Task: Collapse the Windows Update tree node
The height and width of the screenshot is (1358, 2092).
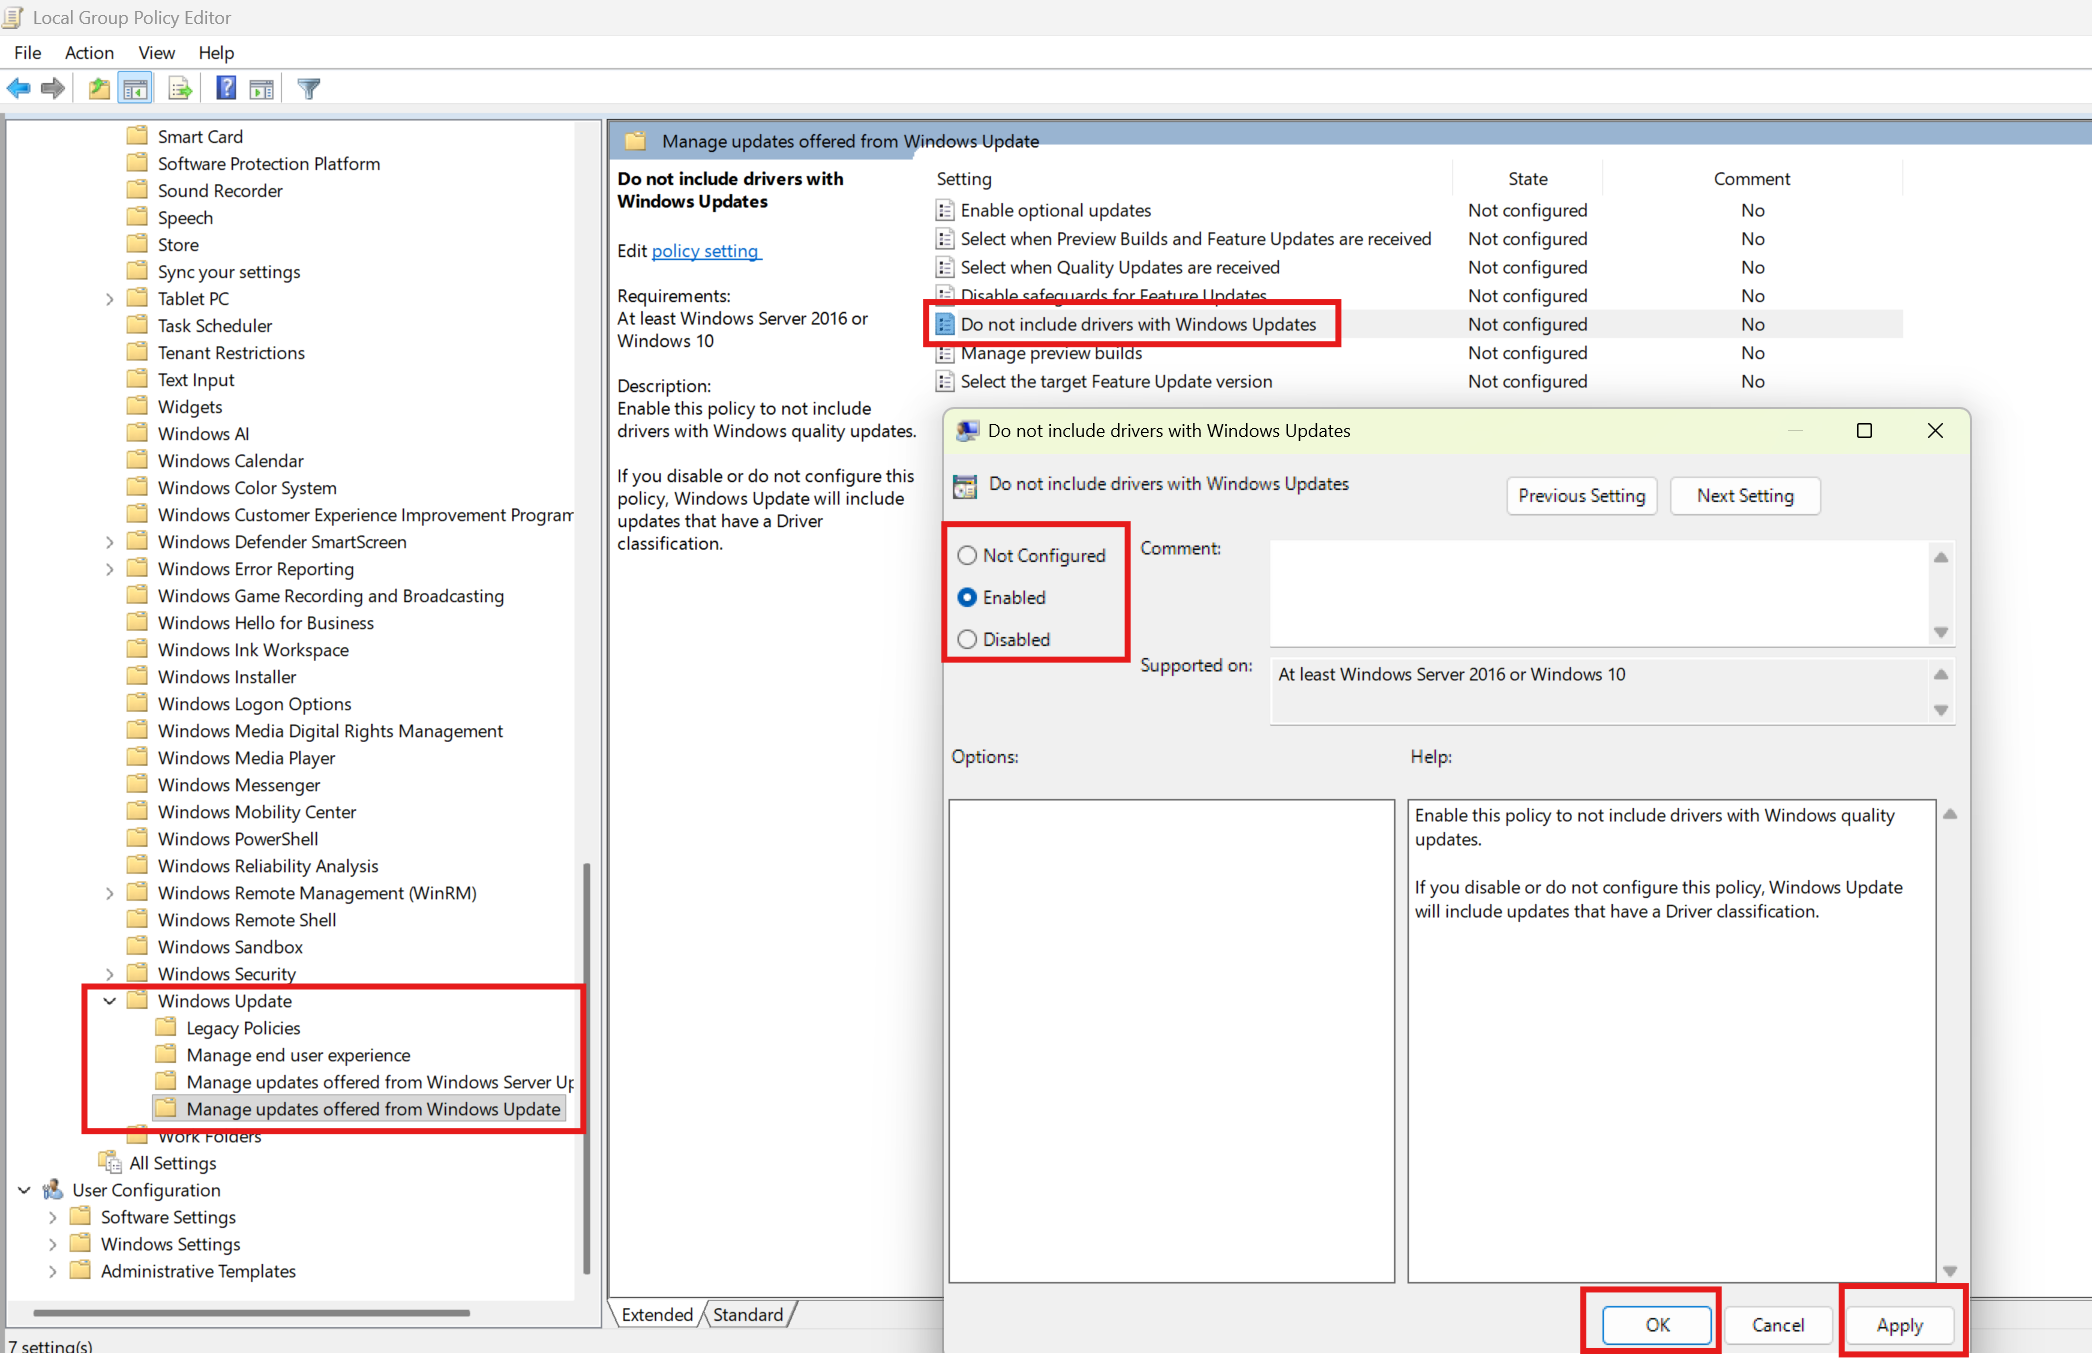Action: pos(110,1001)
